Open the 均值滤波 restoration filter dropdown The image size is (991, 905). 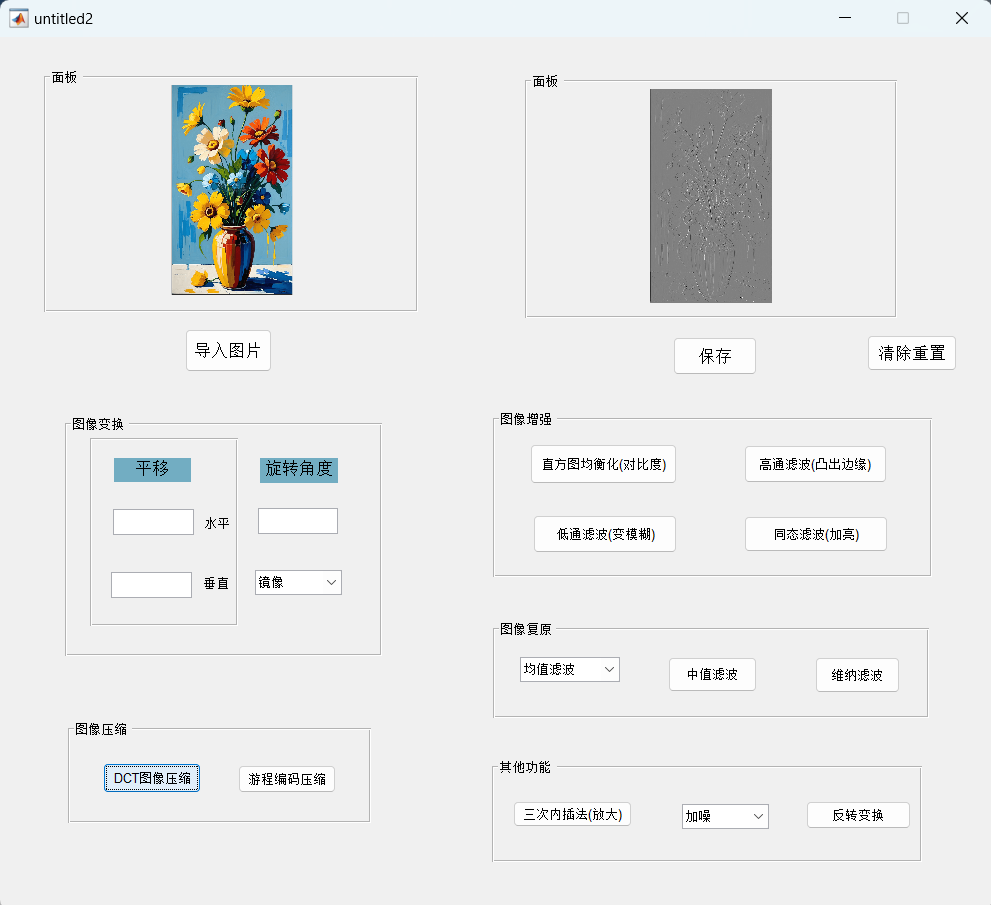(x=569, y=669)
